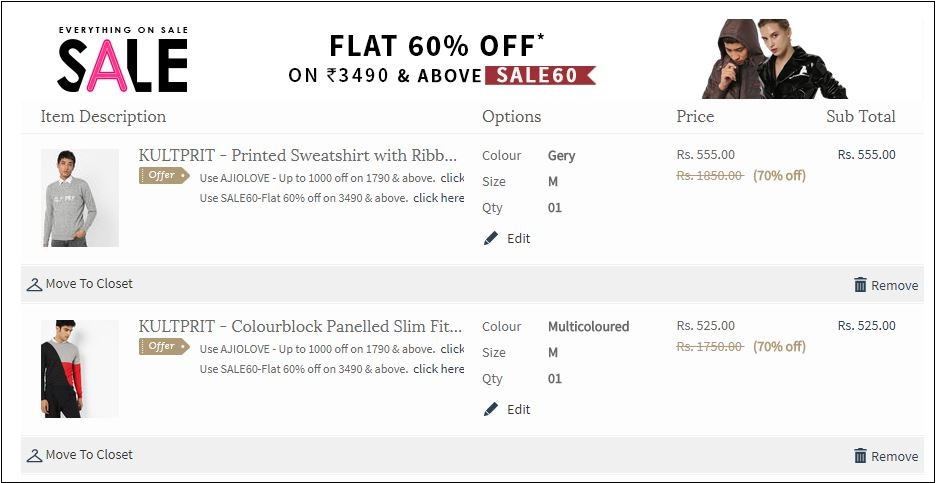Open the Colourblock sweater product thumbnail
936x483 pixels.
80,369
